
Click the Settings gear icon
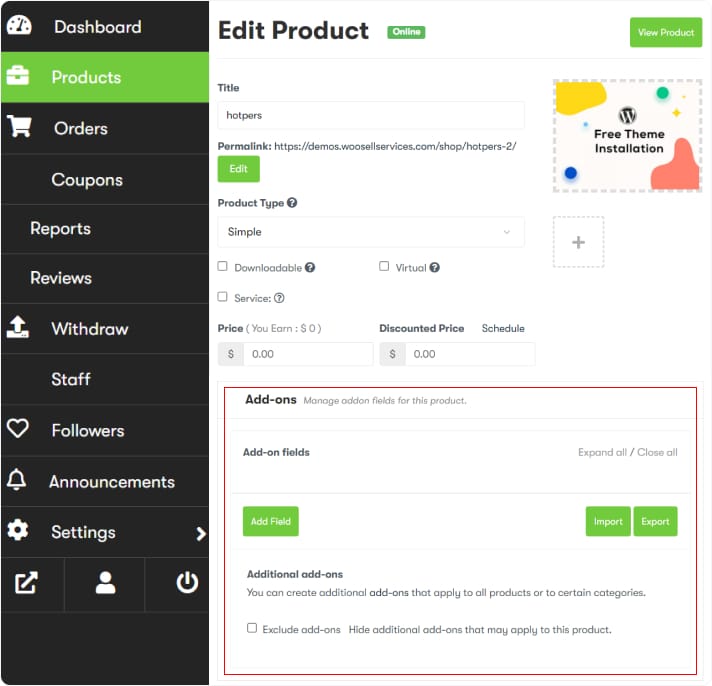coord(18,531)
